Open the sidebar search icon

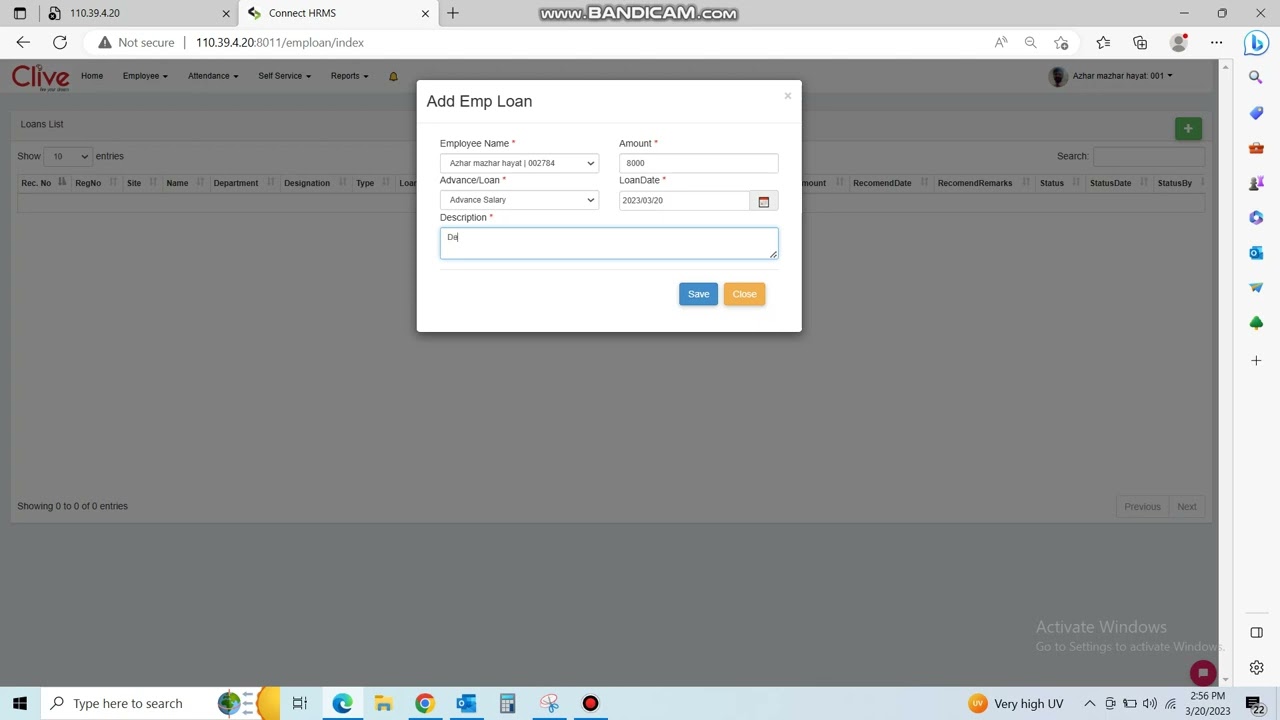pos(1256,77)
